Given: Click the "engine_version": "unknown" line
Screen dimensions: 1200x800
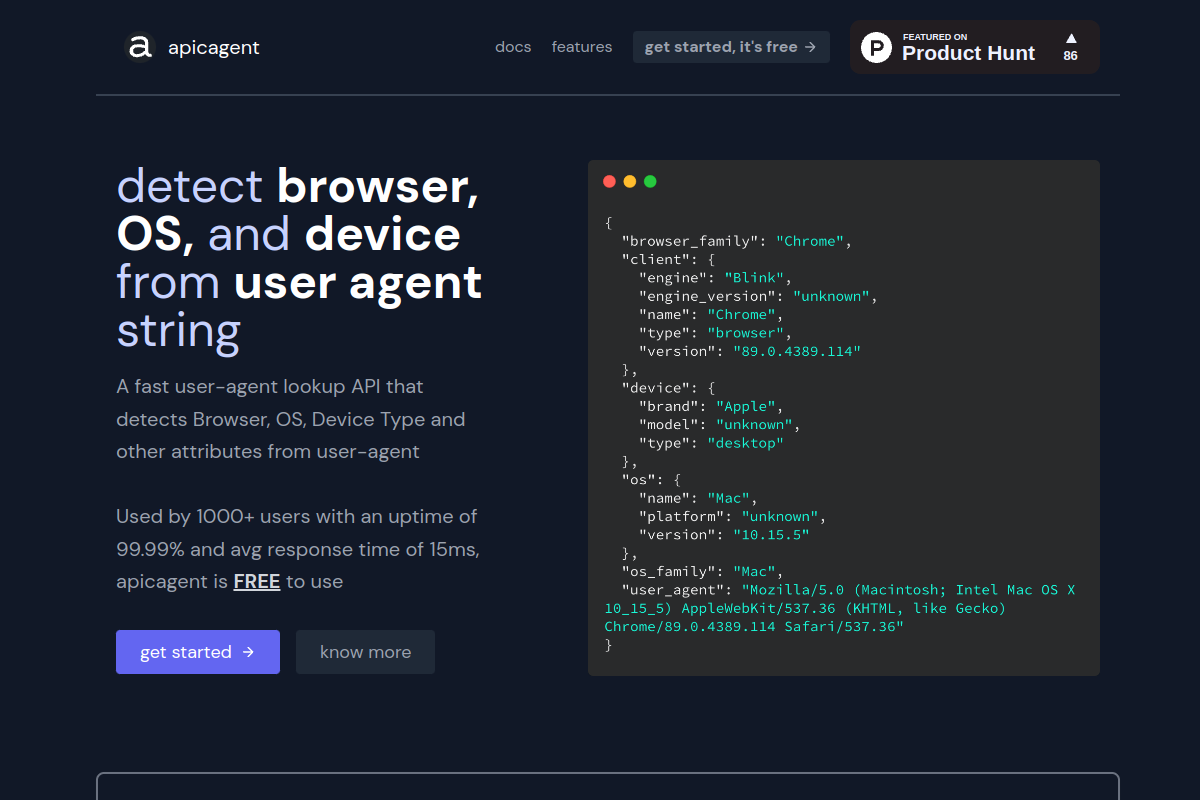Looking at the screenshot, I should tap(758, 296).
